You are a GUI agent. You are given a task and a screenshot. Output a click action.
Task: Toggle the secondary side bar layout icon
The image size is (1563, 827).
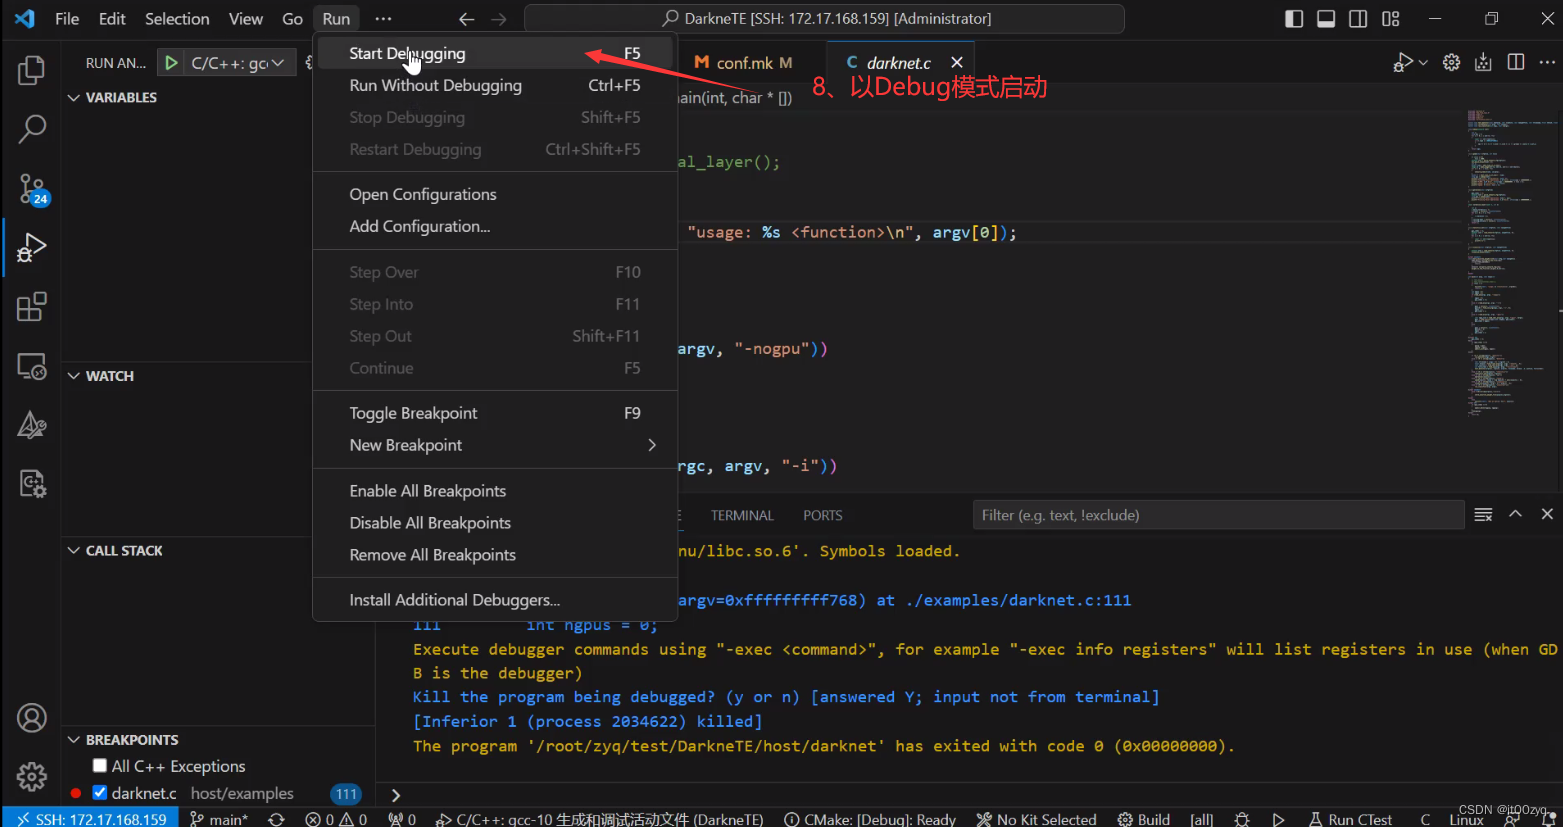1358,19
